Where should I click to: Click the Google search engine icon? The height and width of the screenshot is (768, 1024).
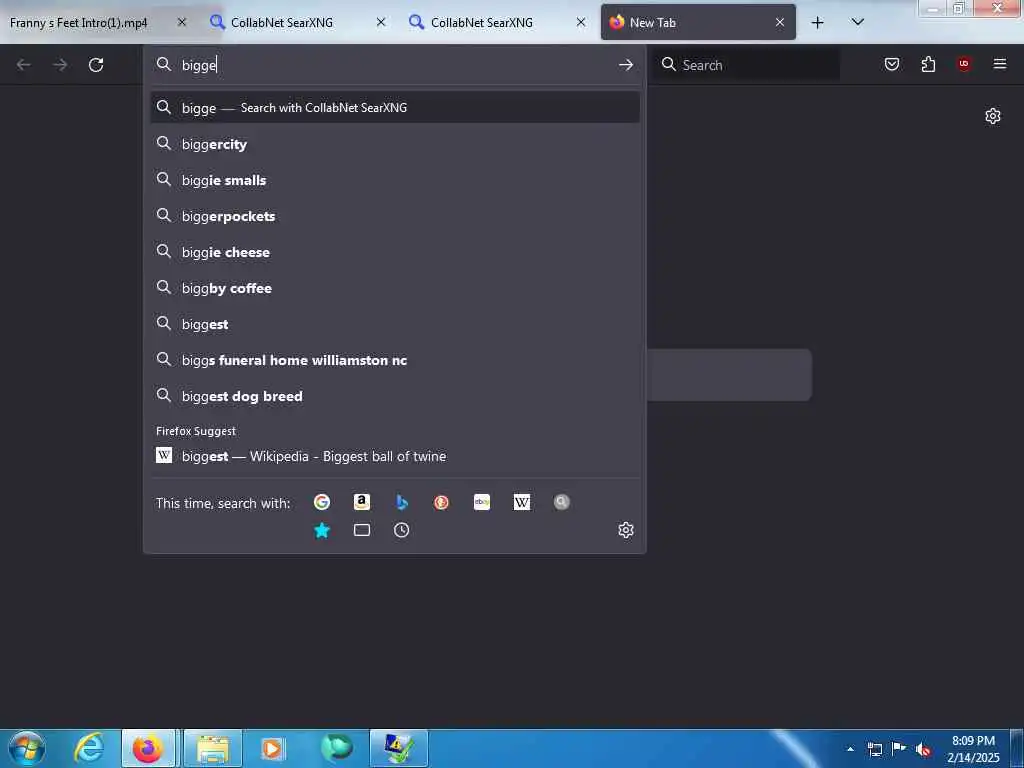point(321,502)
